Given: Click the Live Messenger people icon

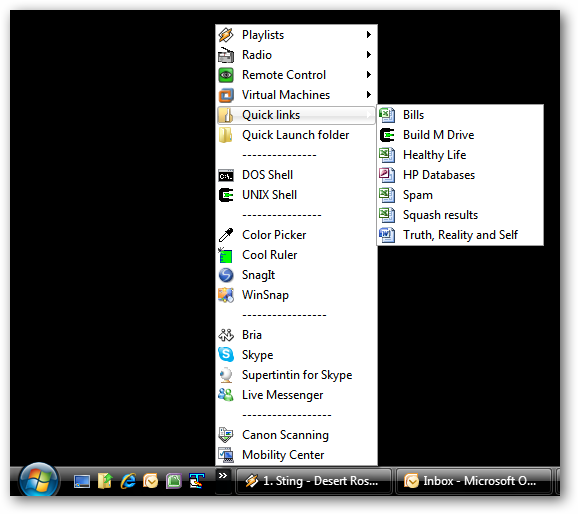Looking at the screenshot, I should 226,395.
